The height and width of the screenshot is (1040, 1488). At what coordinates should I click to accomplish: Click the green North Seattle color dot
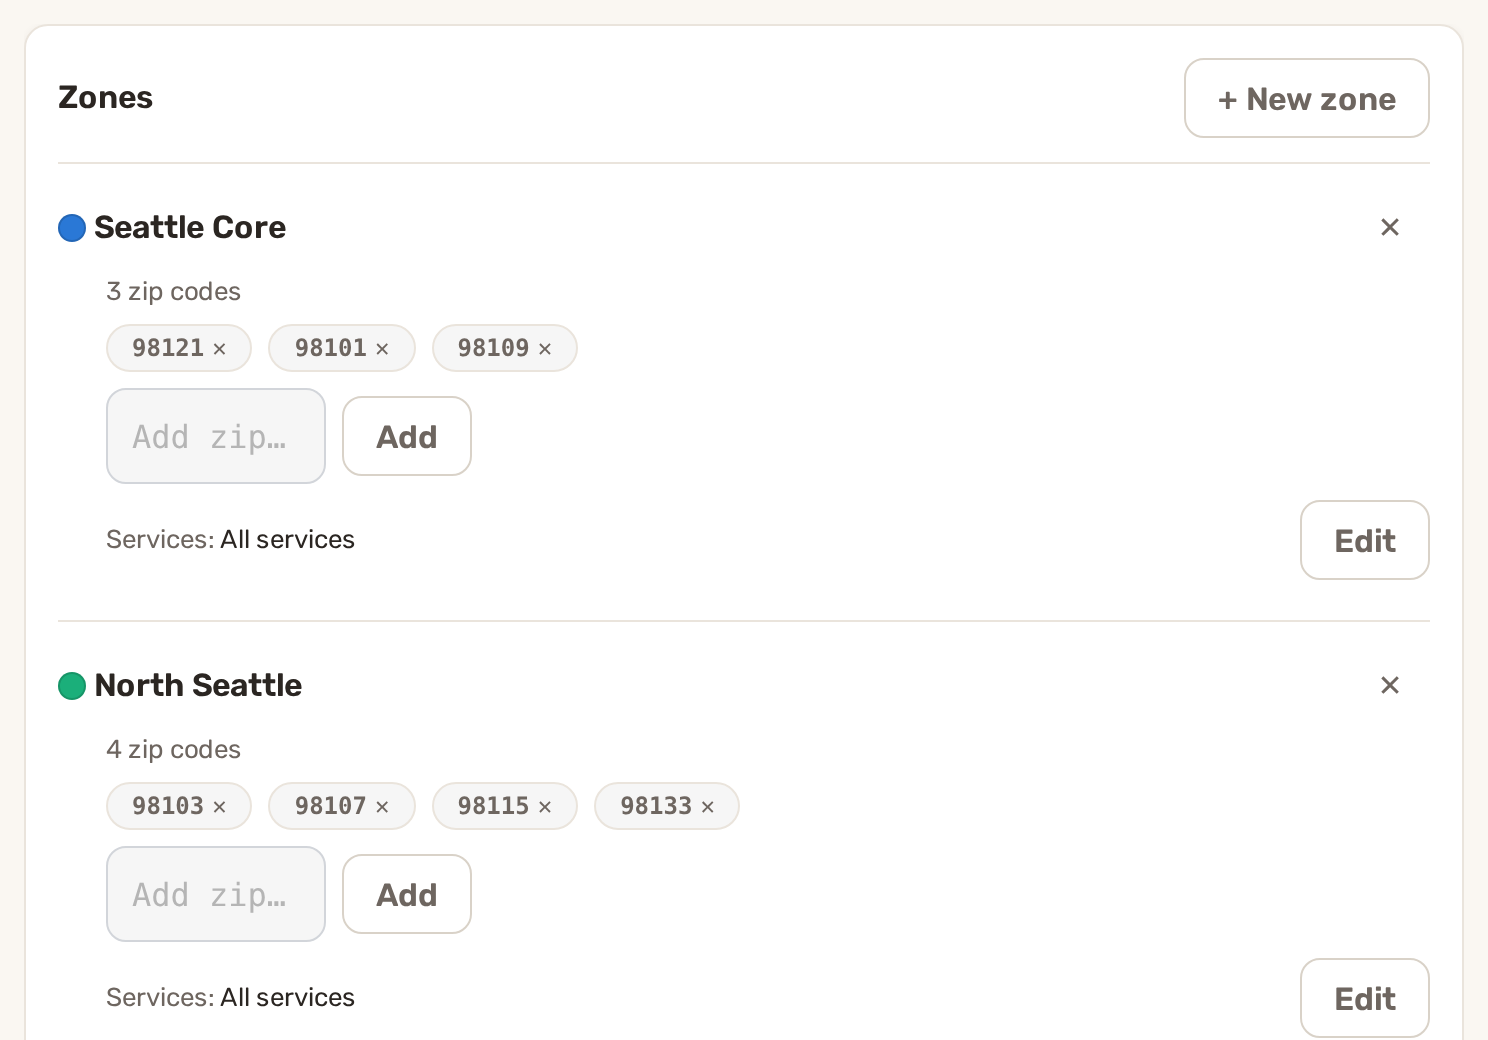tap(72, 686)
